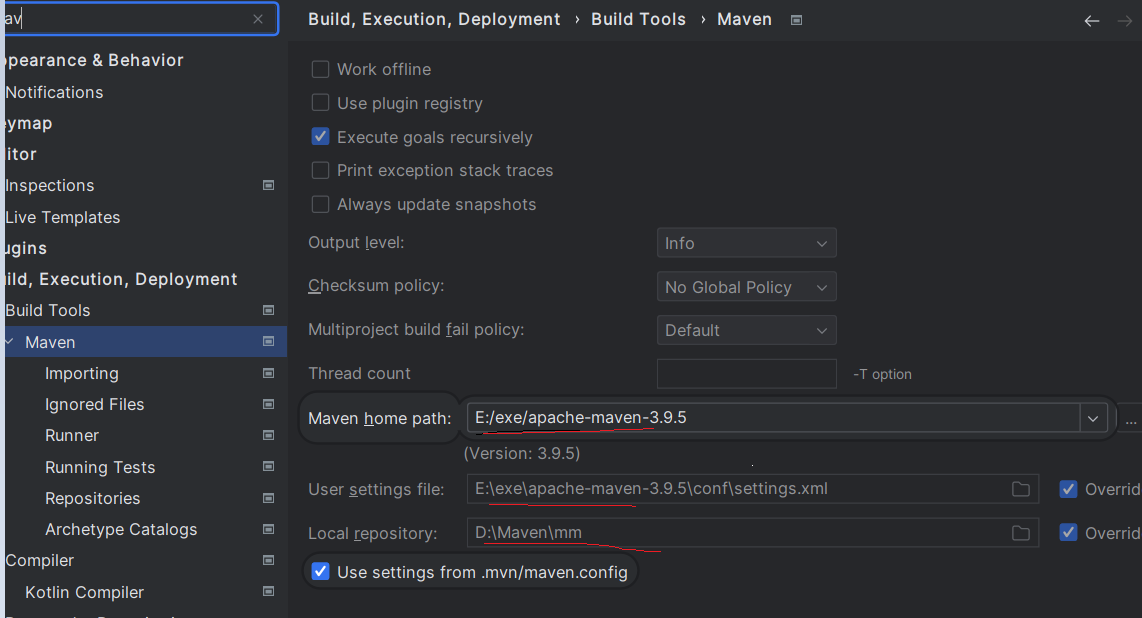Go back to previous settings page

pos(1091,21)
